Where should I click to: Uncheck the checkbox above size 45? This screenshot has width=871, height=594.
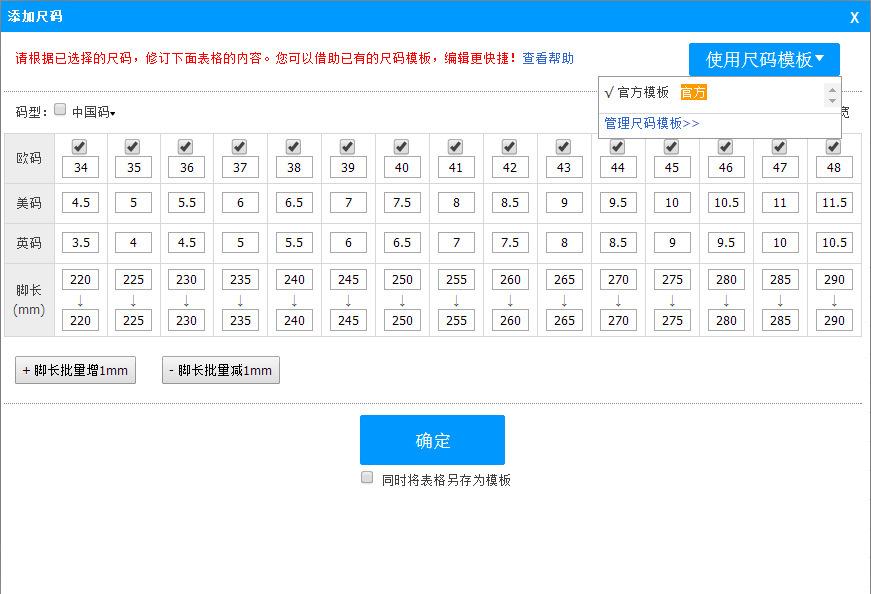click(671, 145)
